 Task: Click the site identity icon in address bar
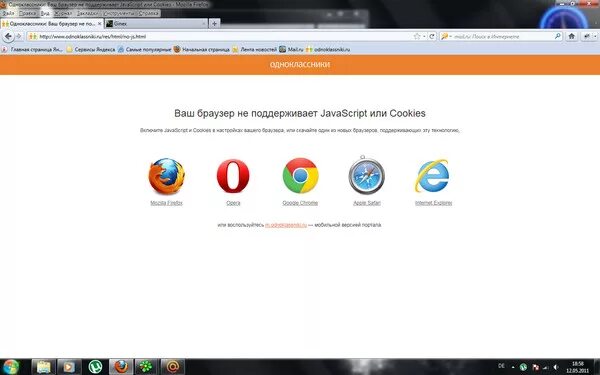33,36
